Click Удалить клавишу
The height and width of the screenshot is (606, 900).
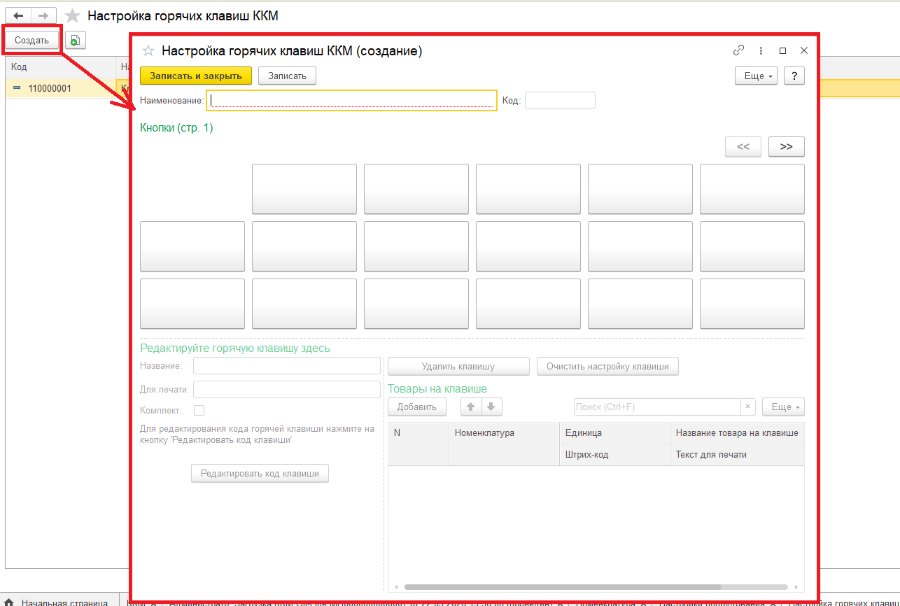[x=459, y=366]
